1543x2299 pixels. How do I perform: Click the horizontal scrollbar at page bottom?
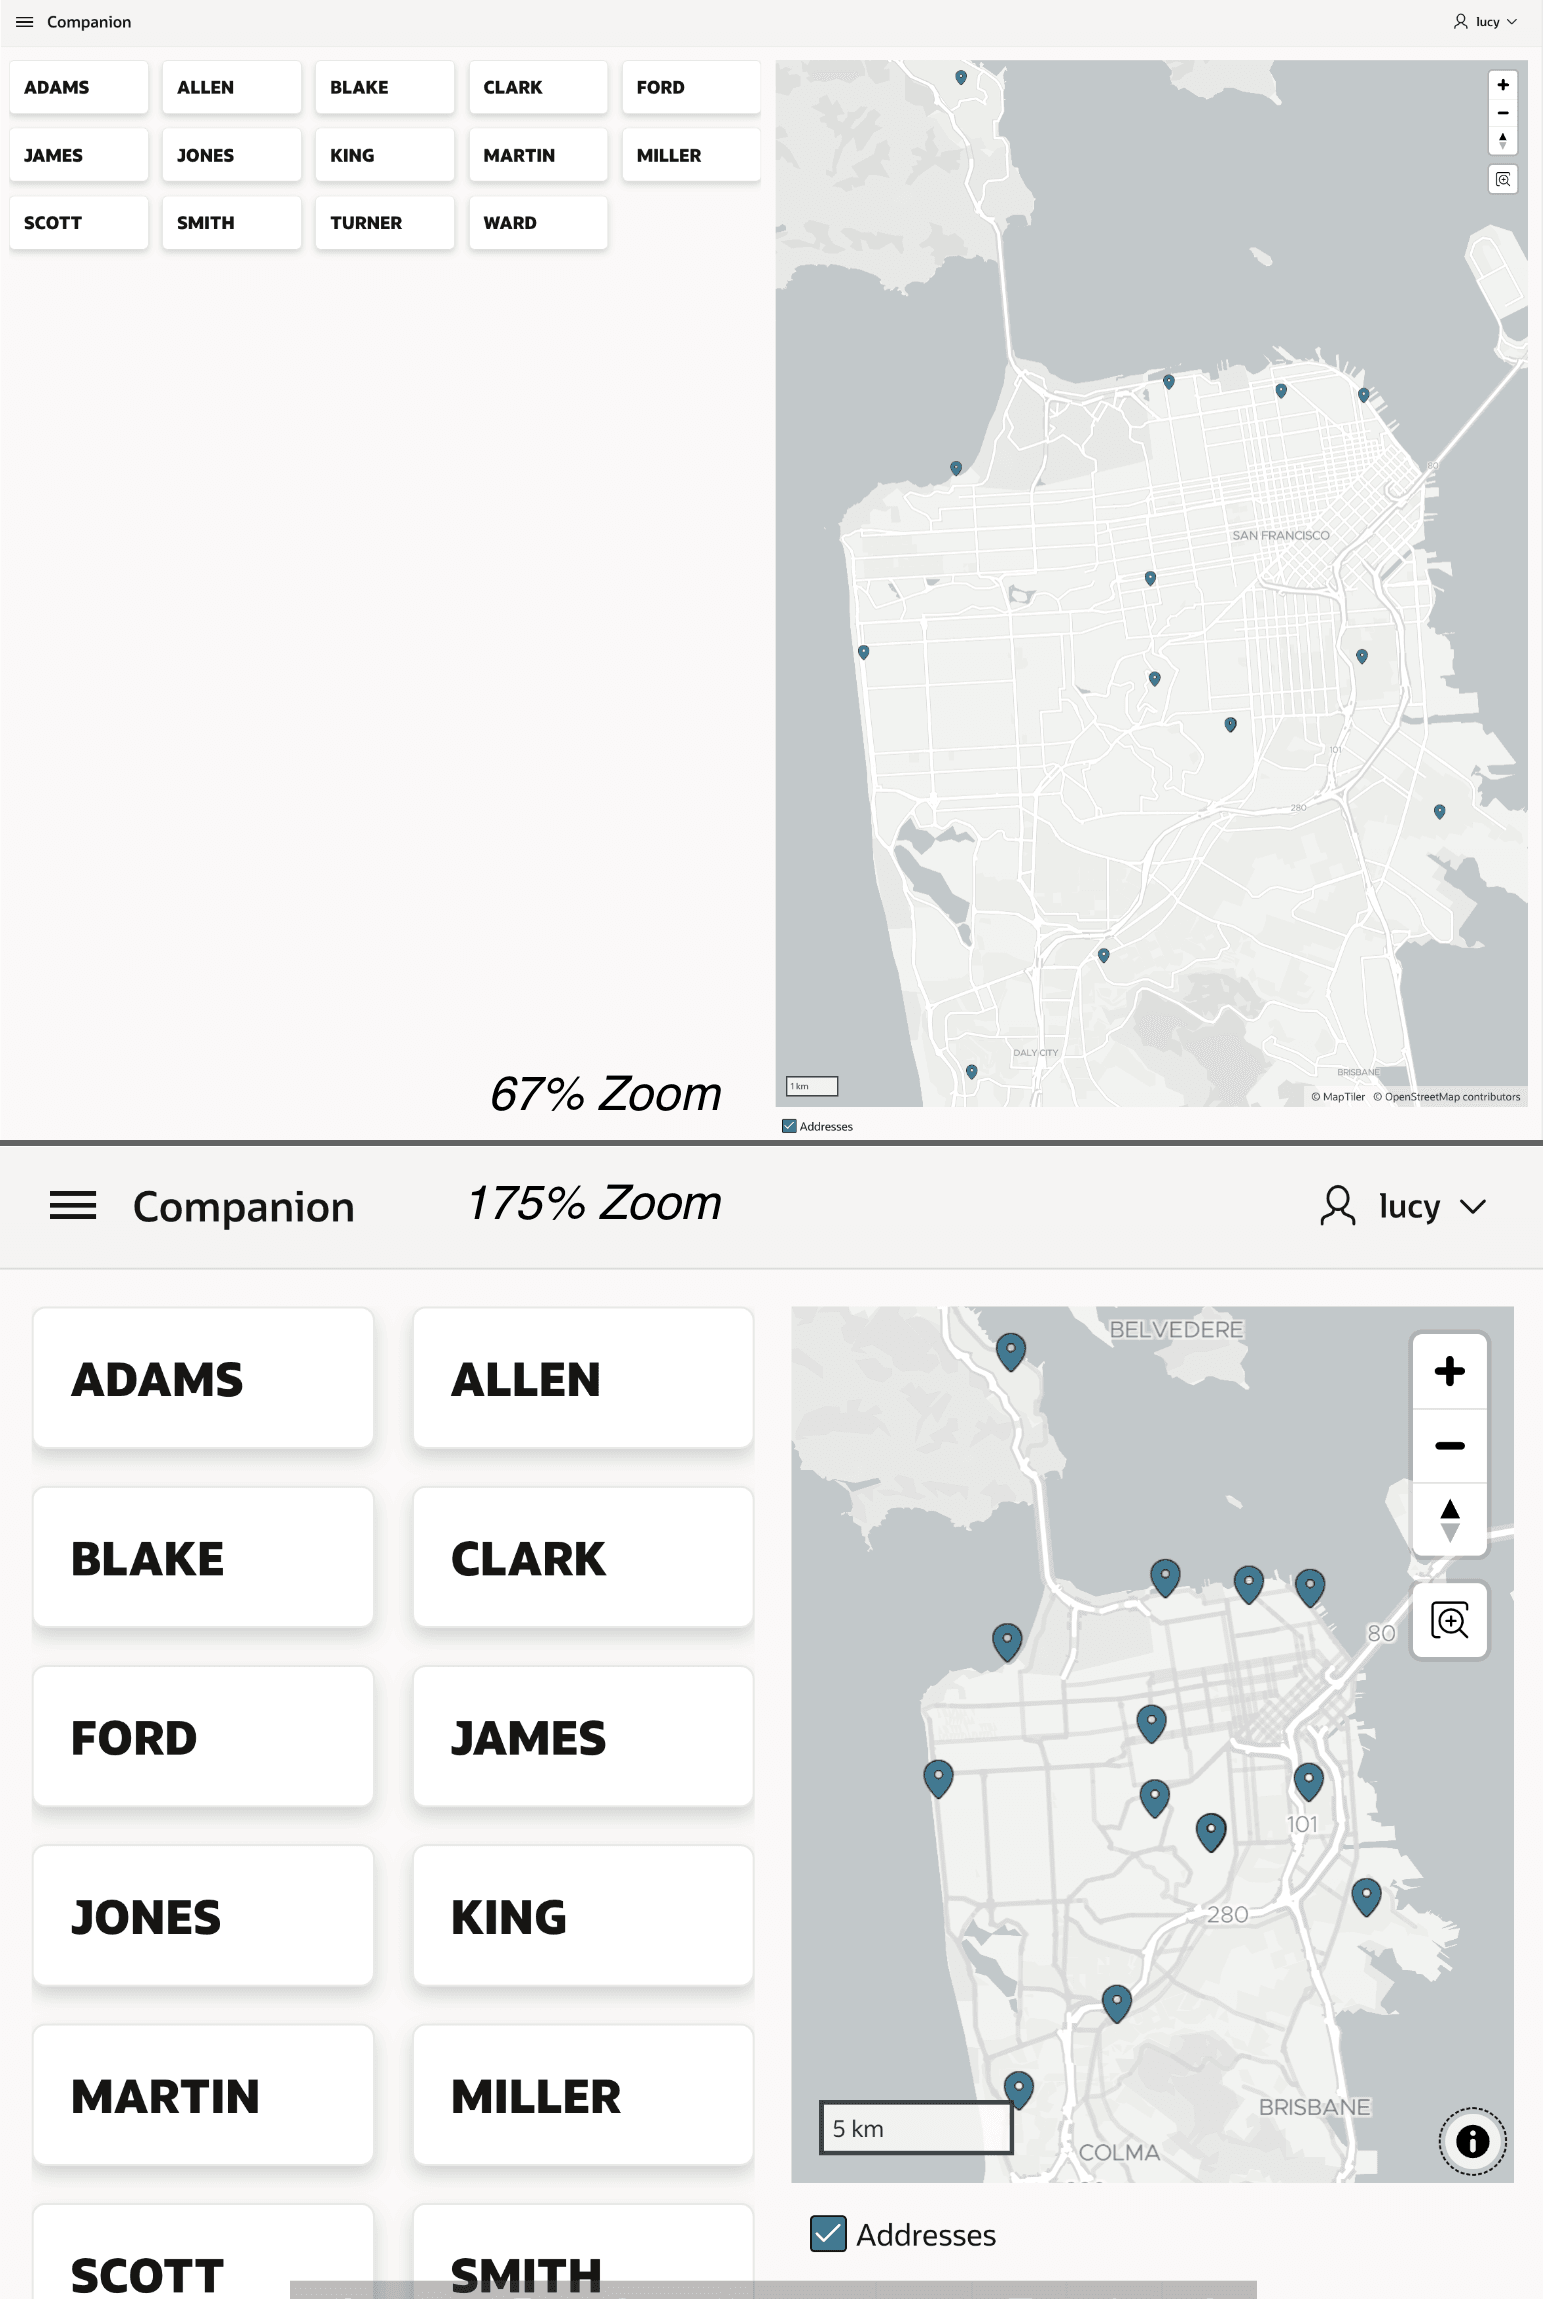point(773,2290)
